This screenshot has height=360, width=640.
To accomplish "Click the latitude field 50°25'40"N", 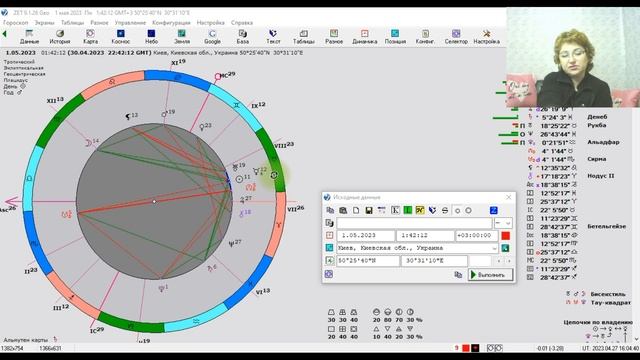I will tap(368, 260).
